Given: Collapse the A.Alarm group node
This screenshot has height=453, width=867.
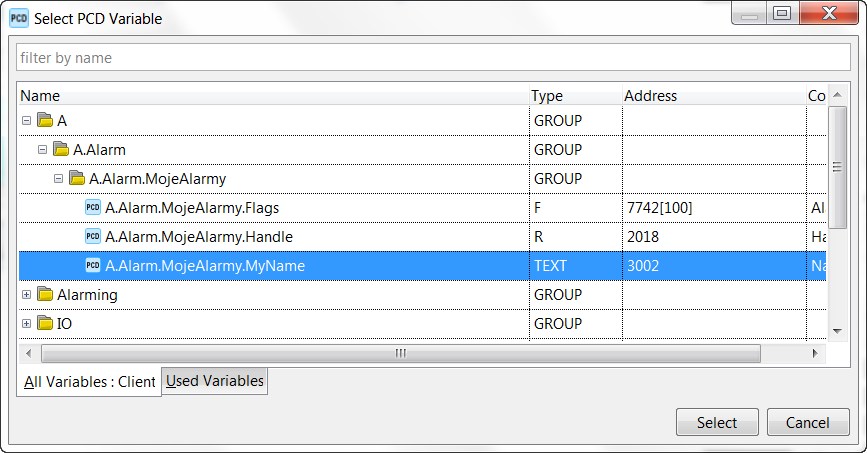Looking at the screenshot, I should click(x=42, y=149).
